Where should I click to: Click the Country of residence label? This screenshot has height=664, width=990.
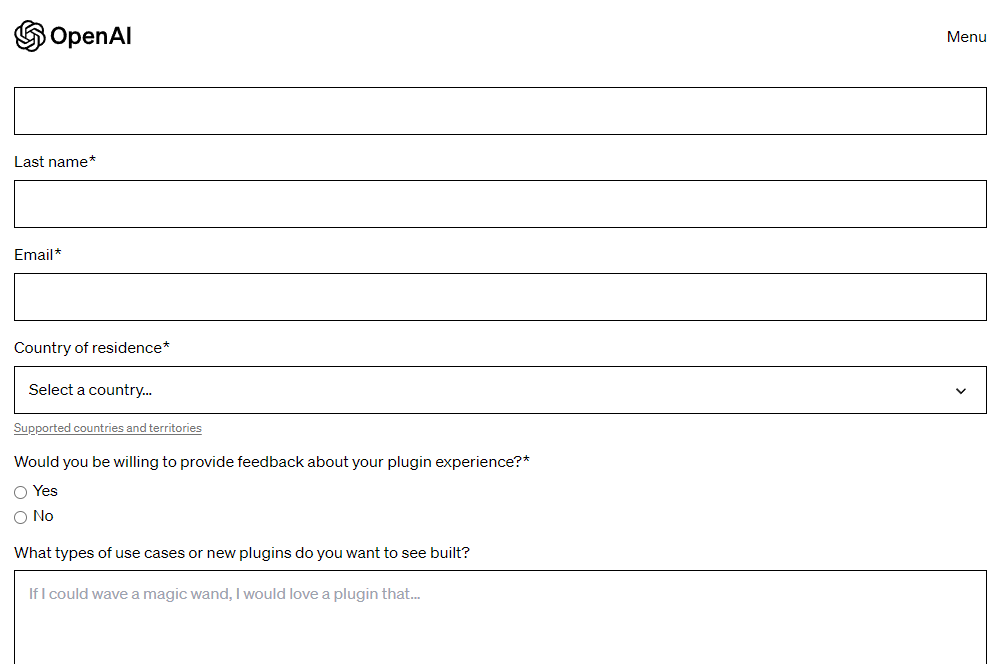tap(92, 348)
